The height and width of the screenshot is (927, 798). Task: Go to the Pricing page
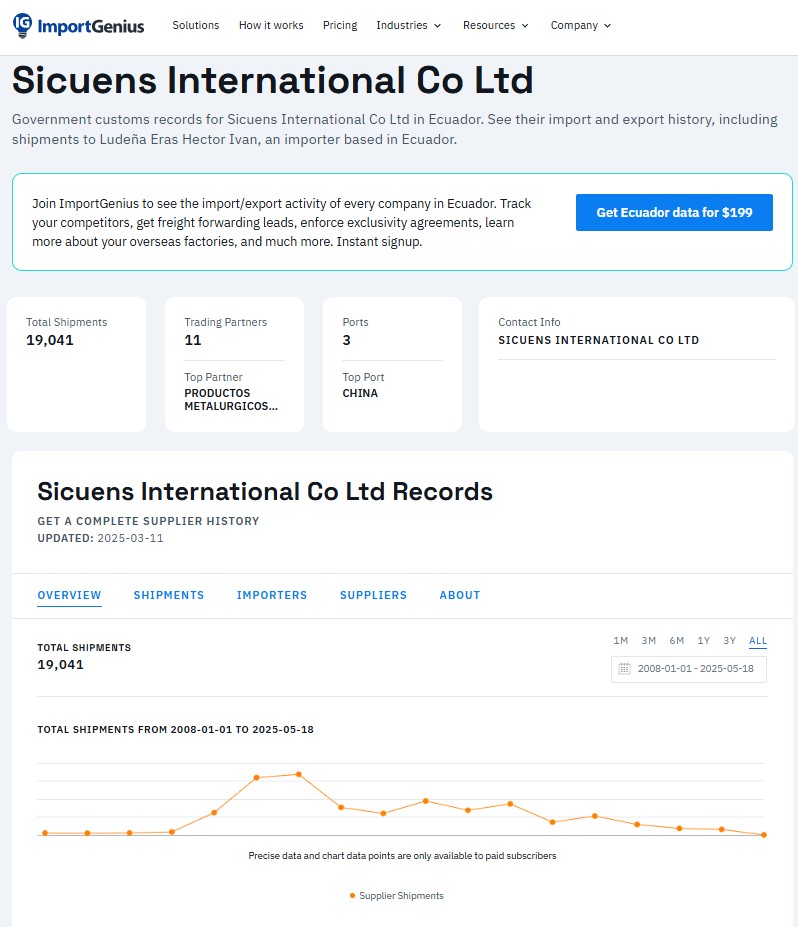click(x=340, y=25)
